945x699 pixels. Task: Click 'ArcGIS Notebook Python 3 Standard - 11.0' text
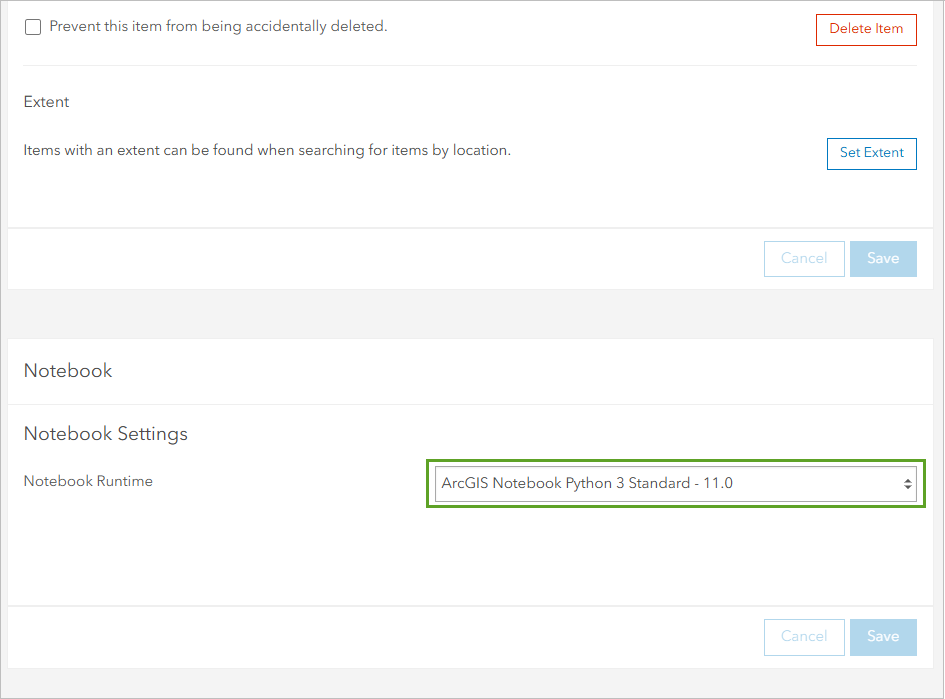587,484
